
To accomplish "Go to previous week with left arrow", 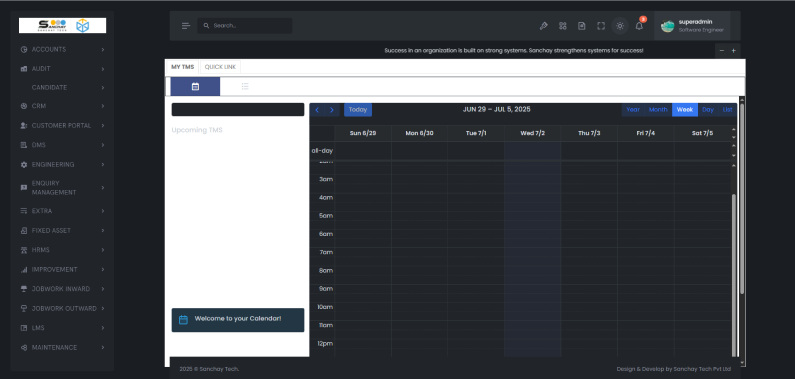I will pyautogui.click(x=317, y=110).
